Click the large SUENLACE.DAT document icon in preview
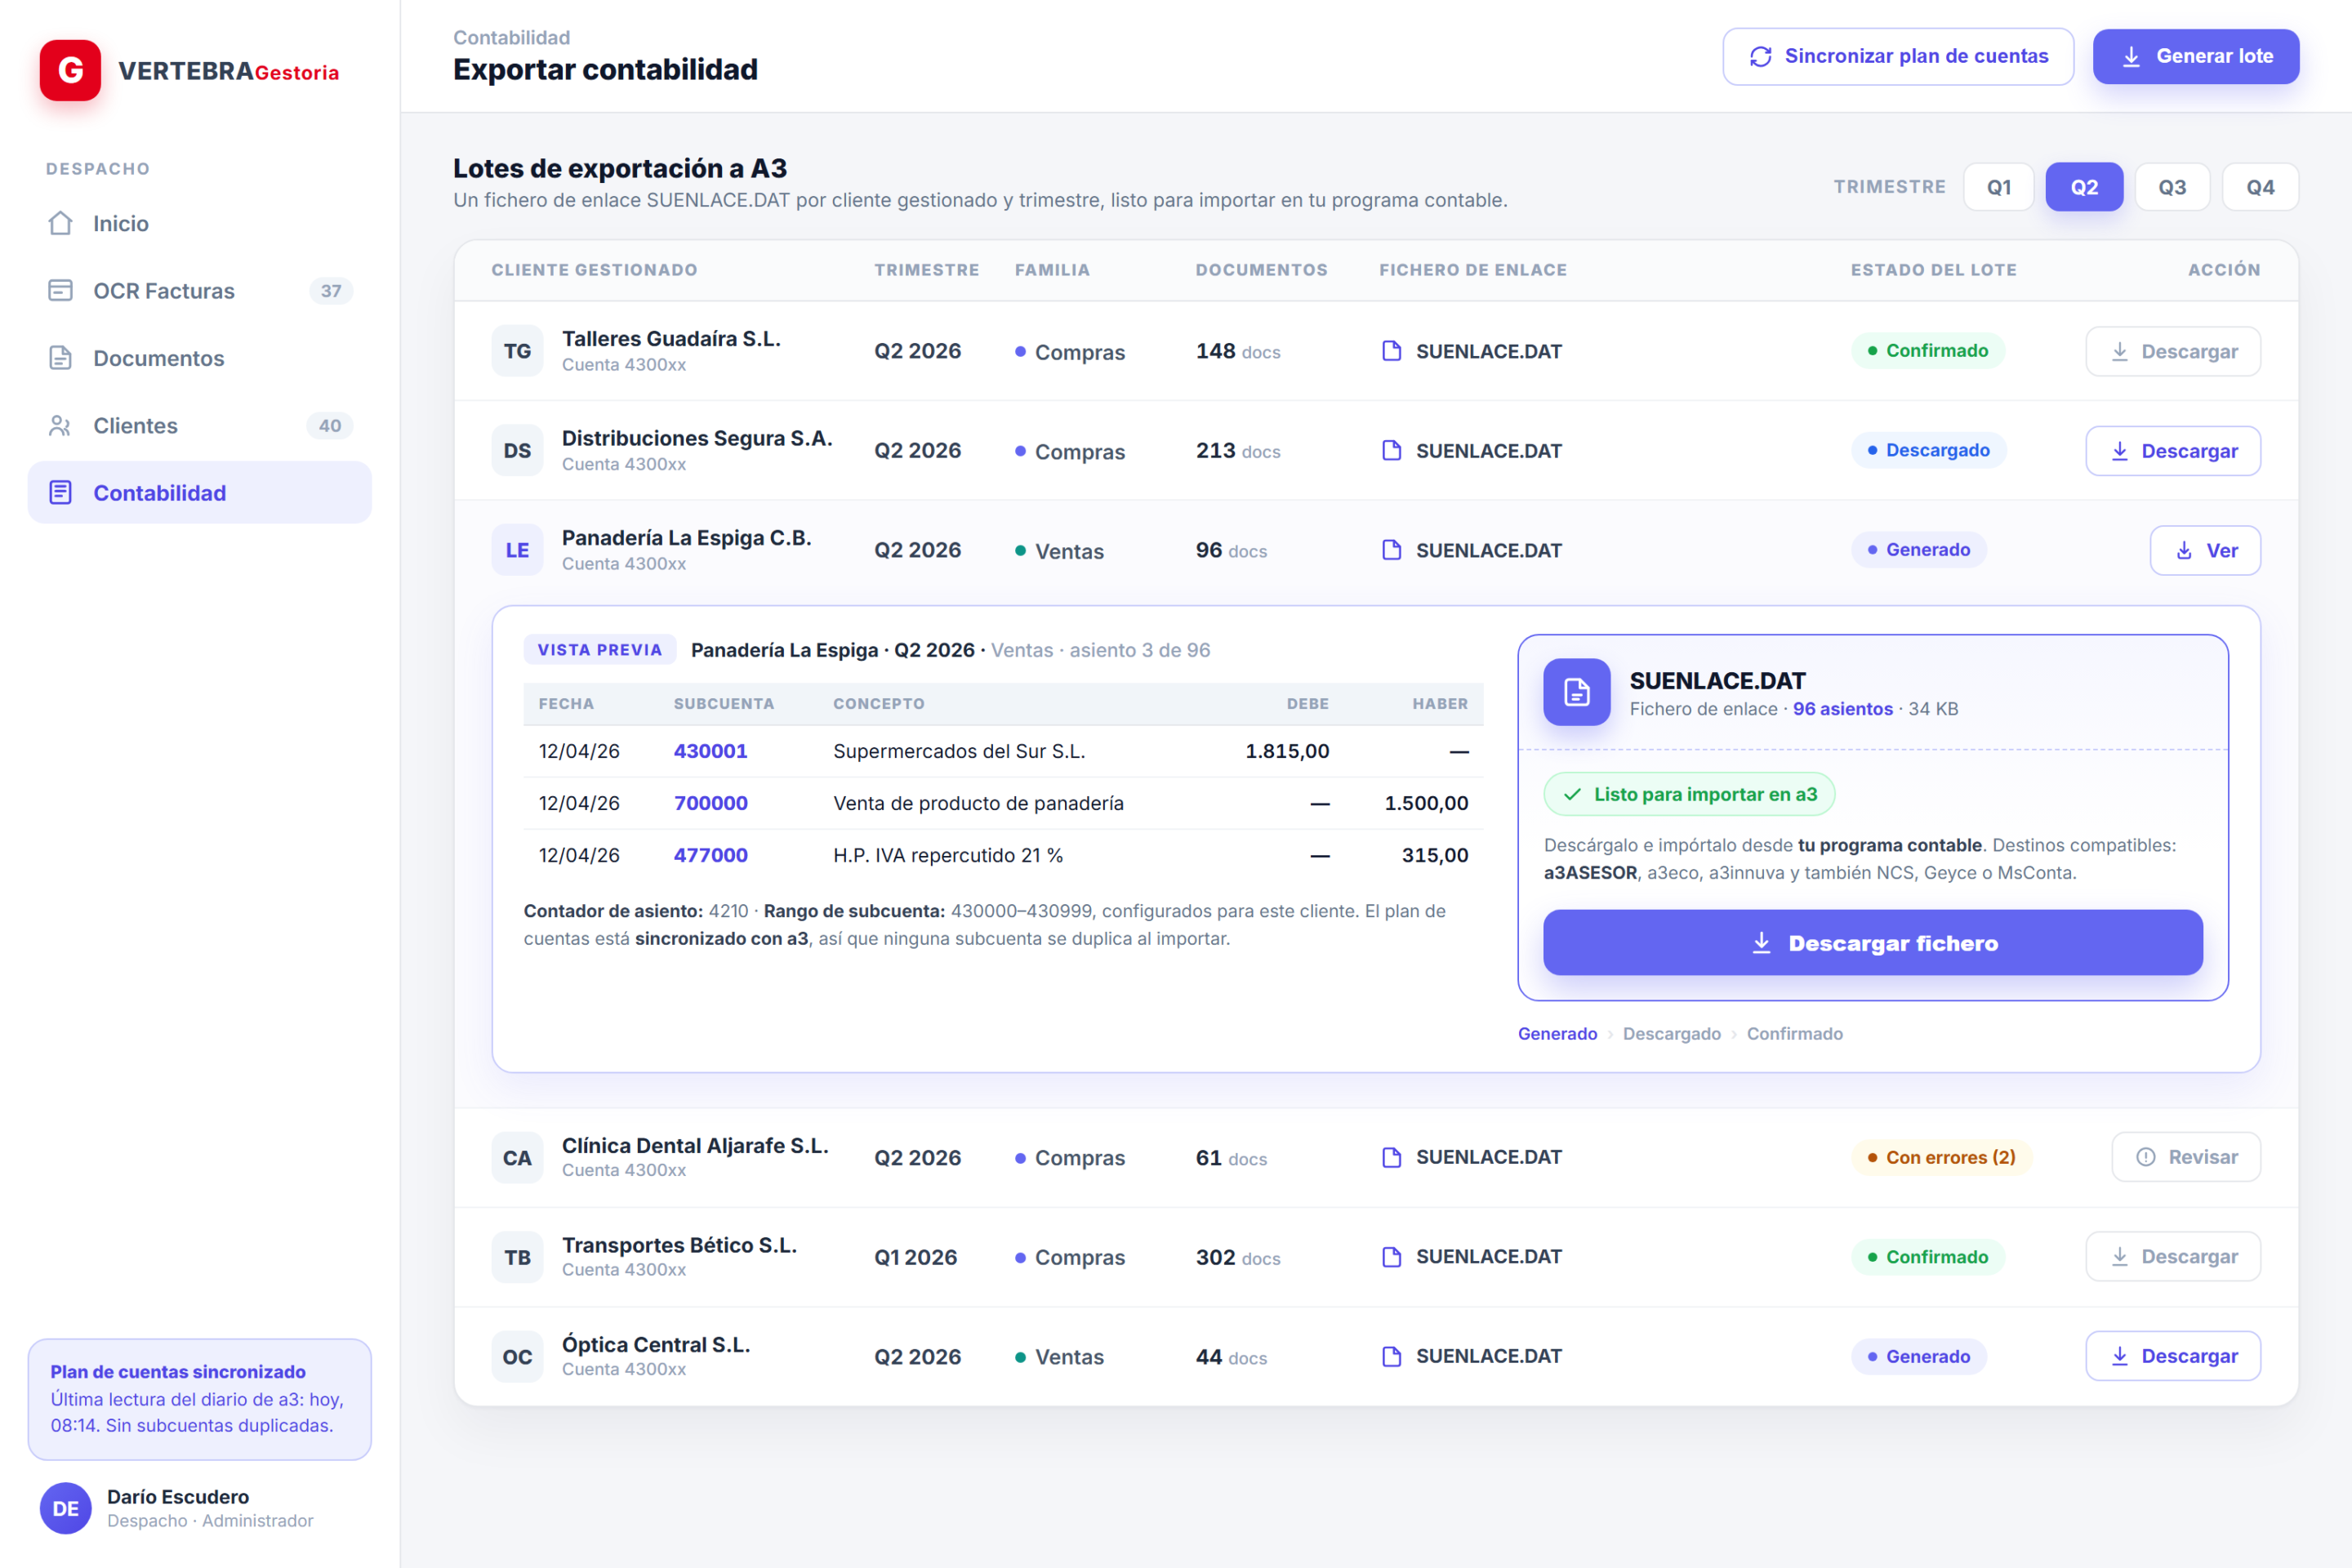The height and width of the screenshot is (1568, 2352). click(x=1576, y=692)
